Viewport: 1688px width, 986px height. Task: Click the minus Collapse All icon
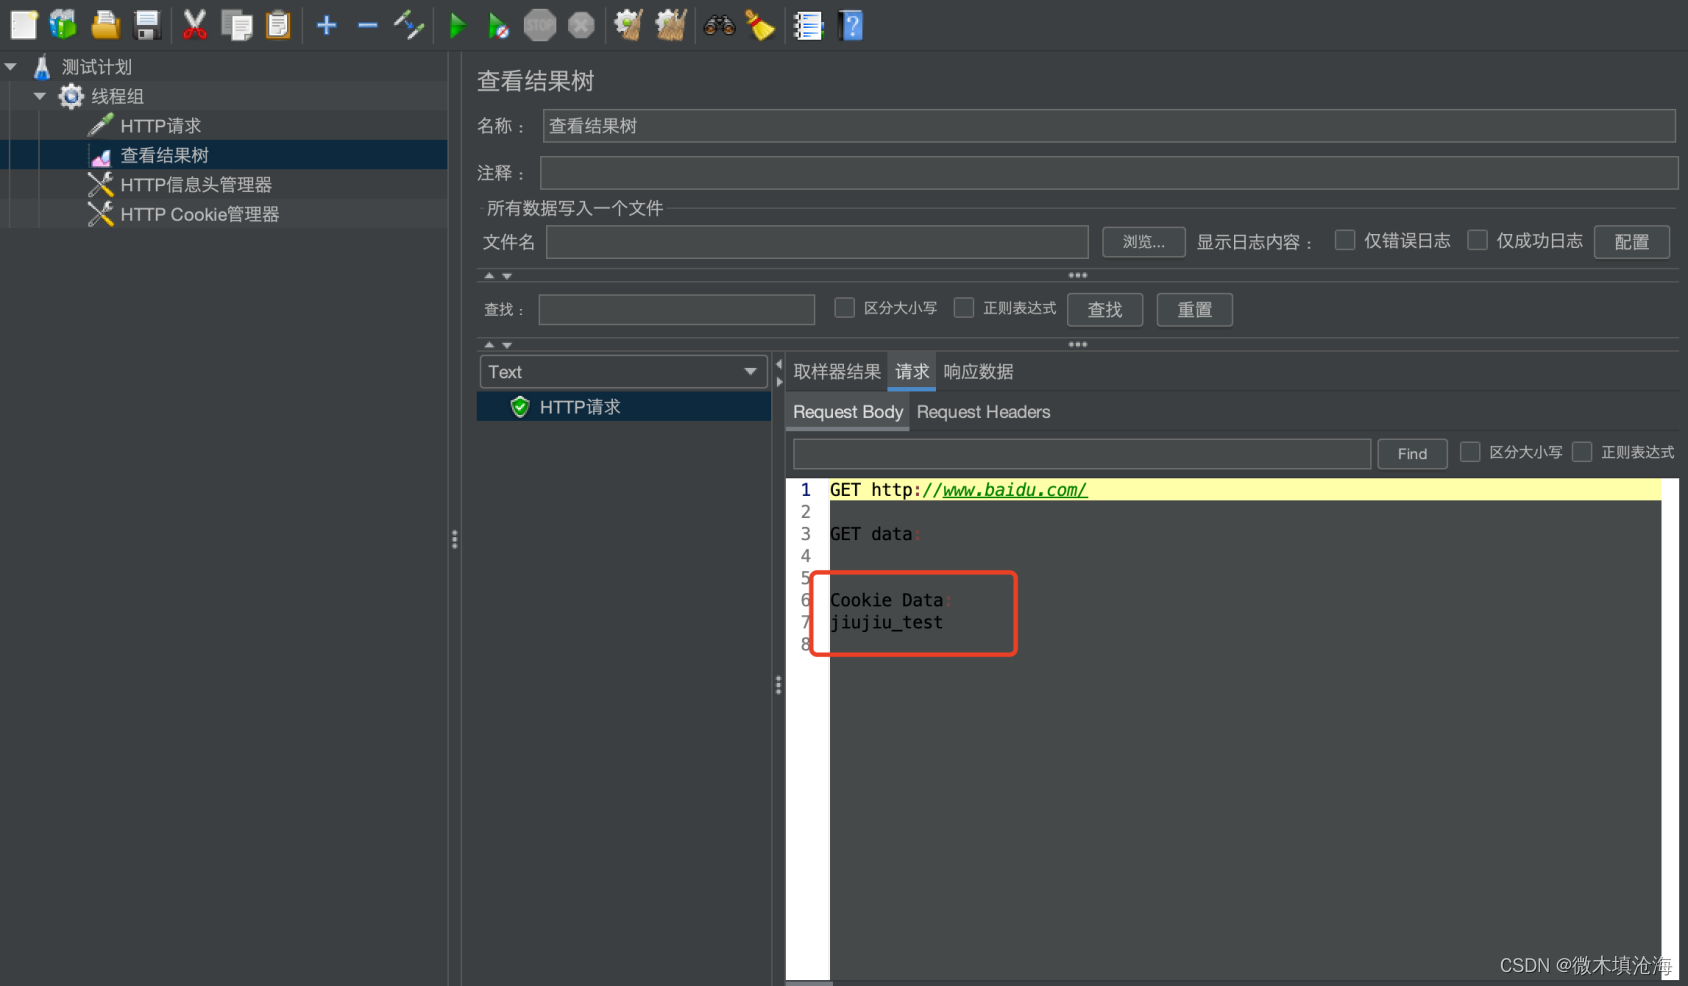tap(367, 25)
